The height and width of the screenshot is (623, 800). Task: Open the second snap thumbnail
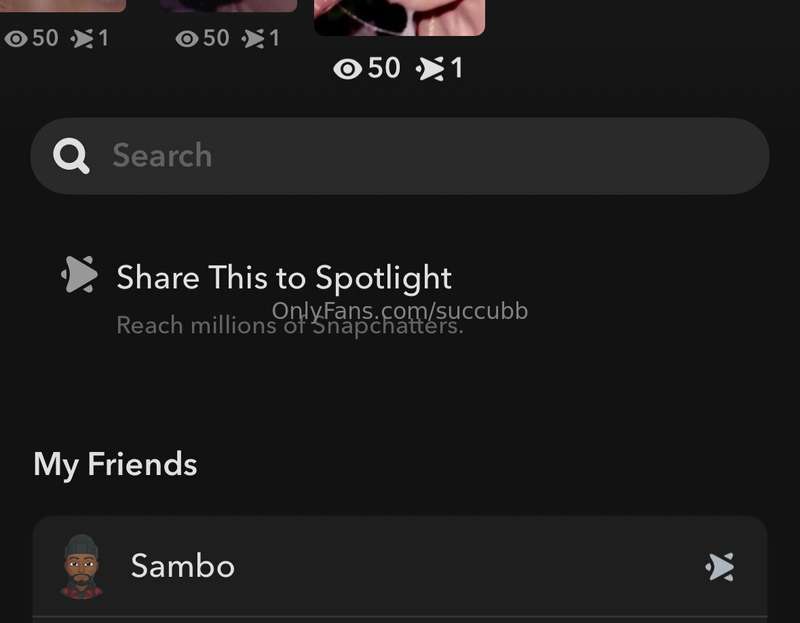[229, 6]
